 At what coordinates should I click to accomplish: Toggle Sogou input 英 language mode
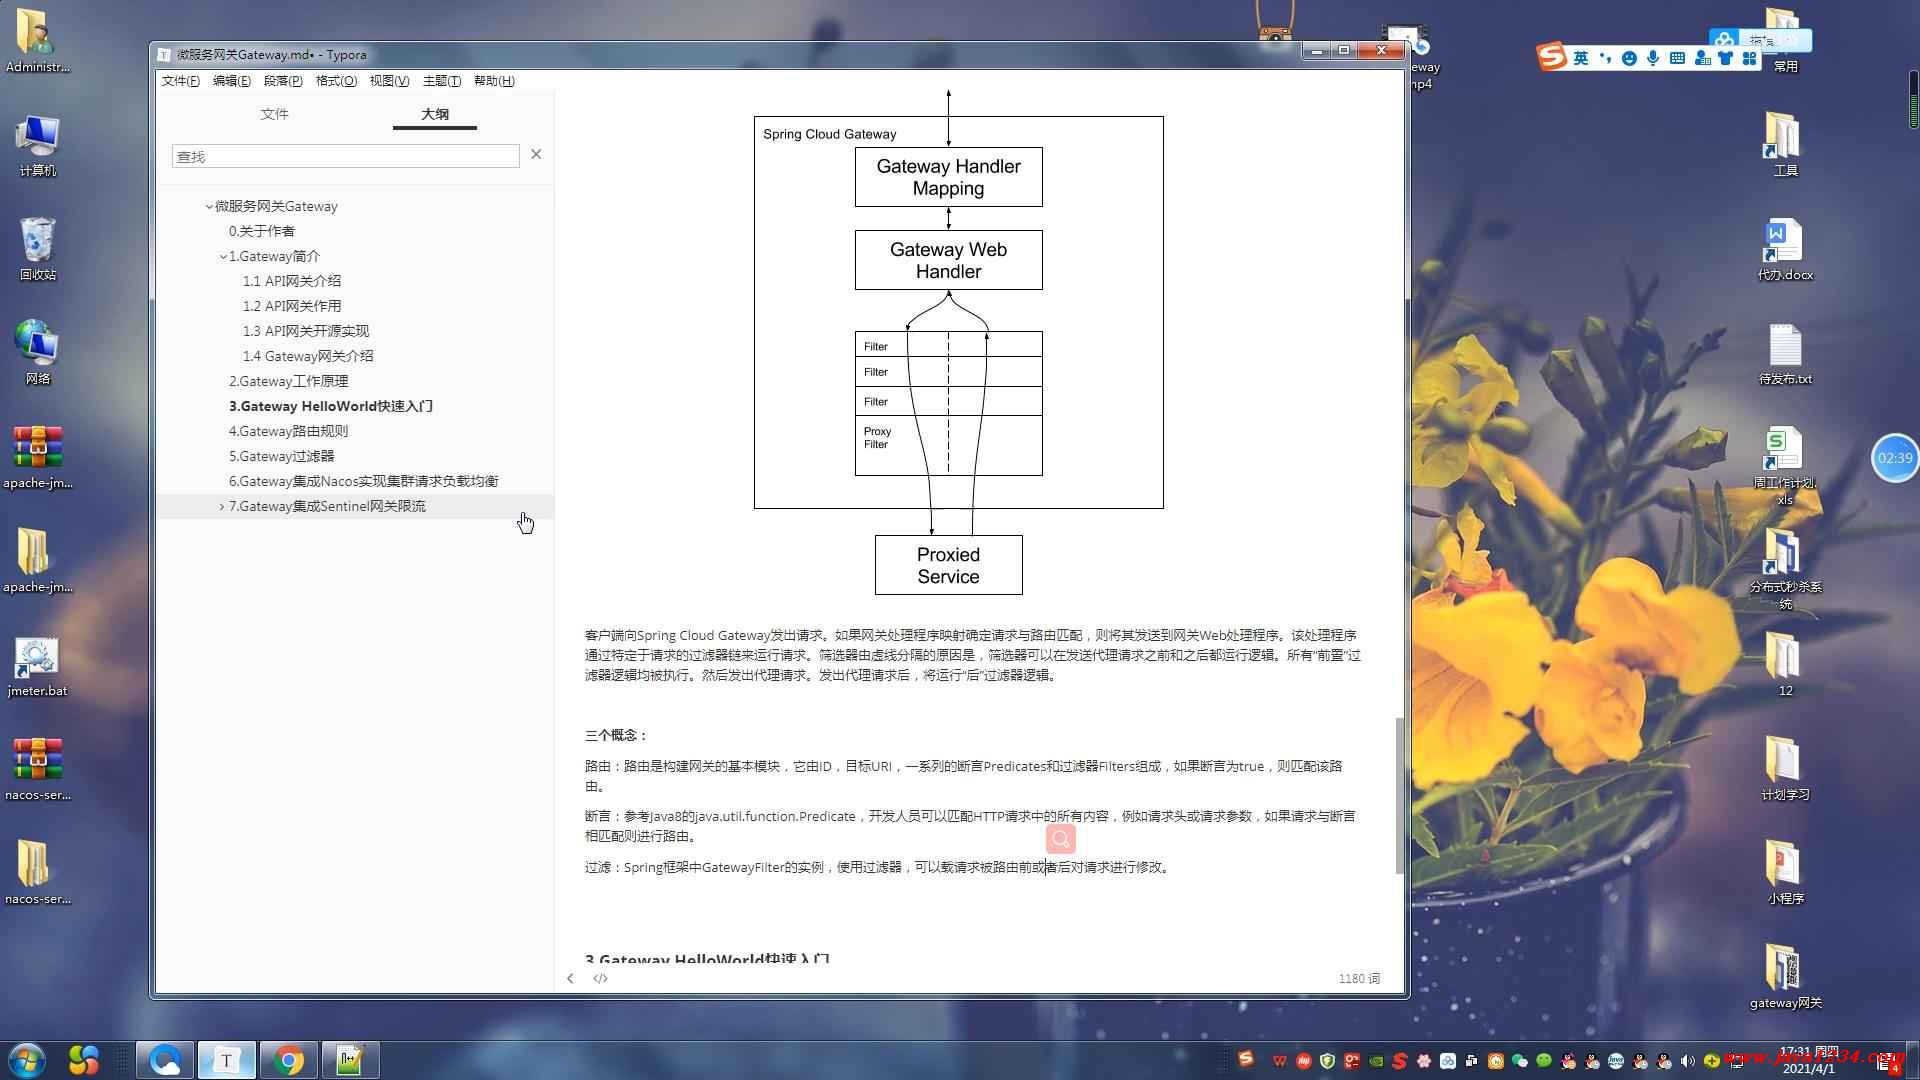[x=1581, y=58]
